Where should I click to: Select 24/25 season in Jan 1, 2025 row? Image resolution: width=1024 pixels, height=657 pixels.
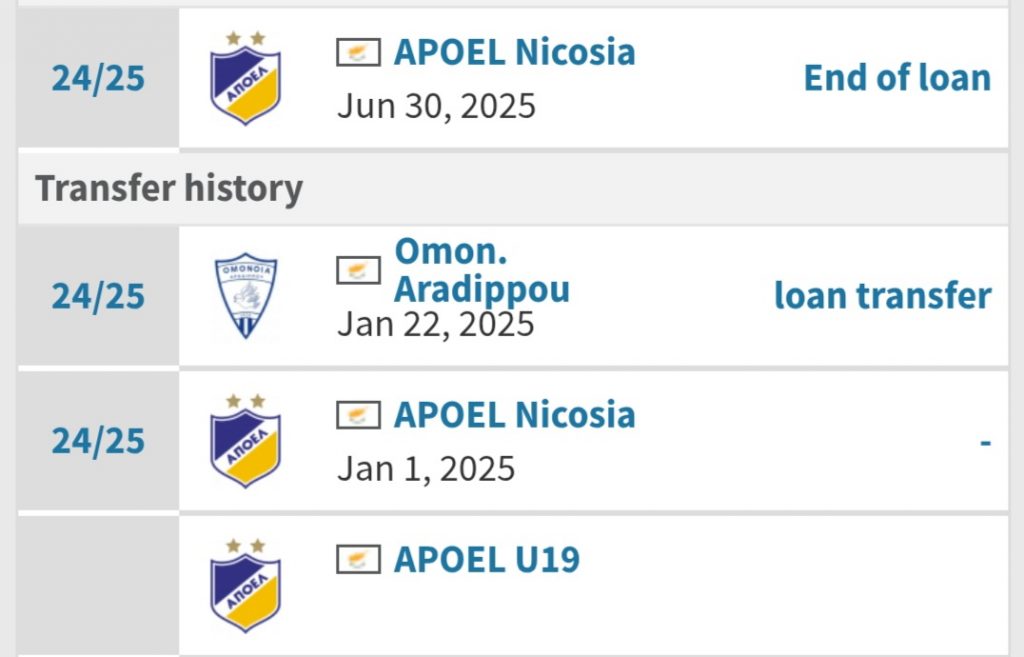(98, 441)
